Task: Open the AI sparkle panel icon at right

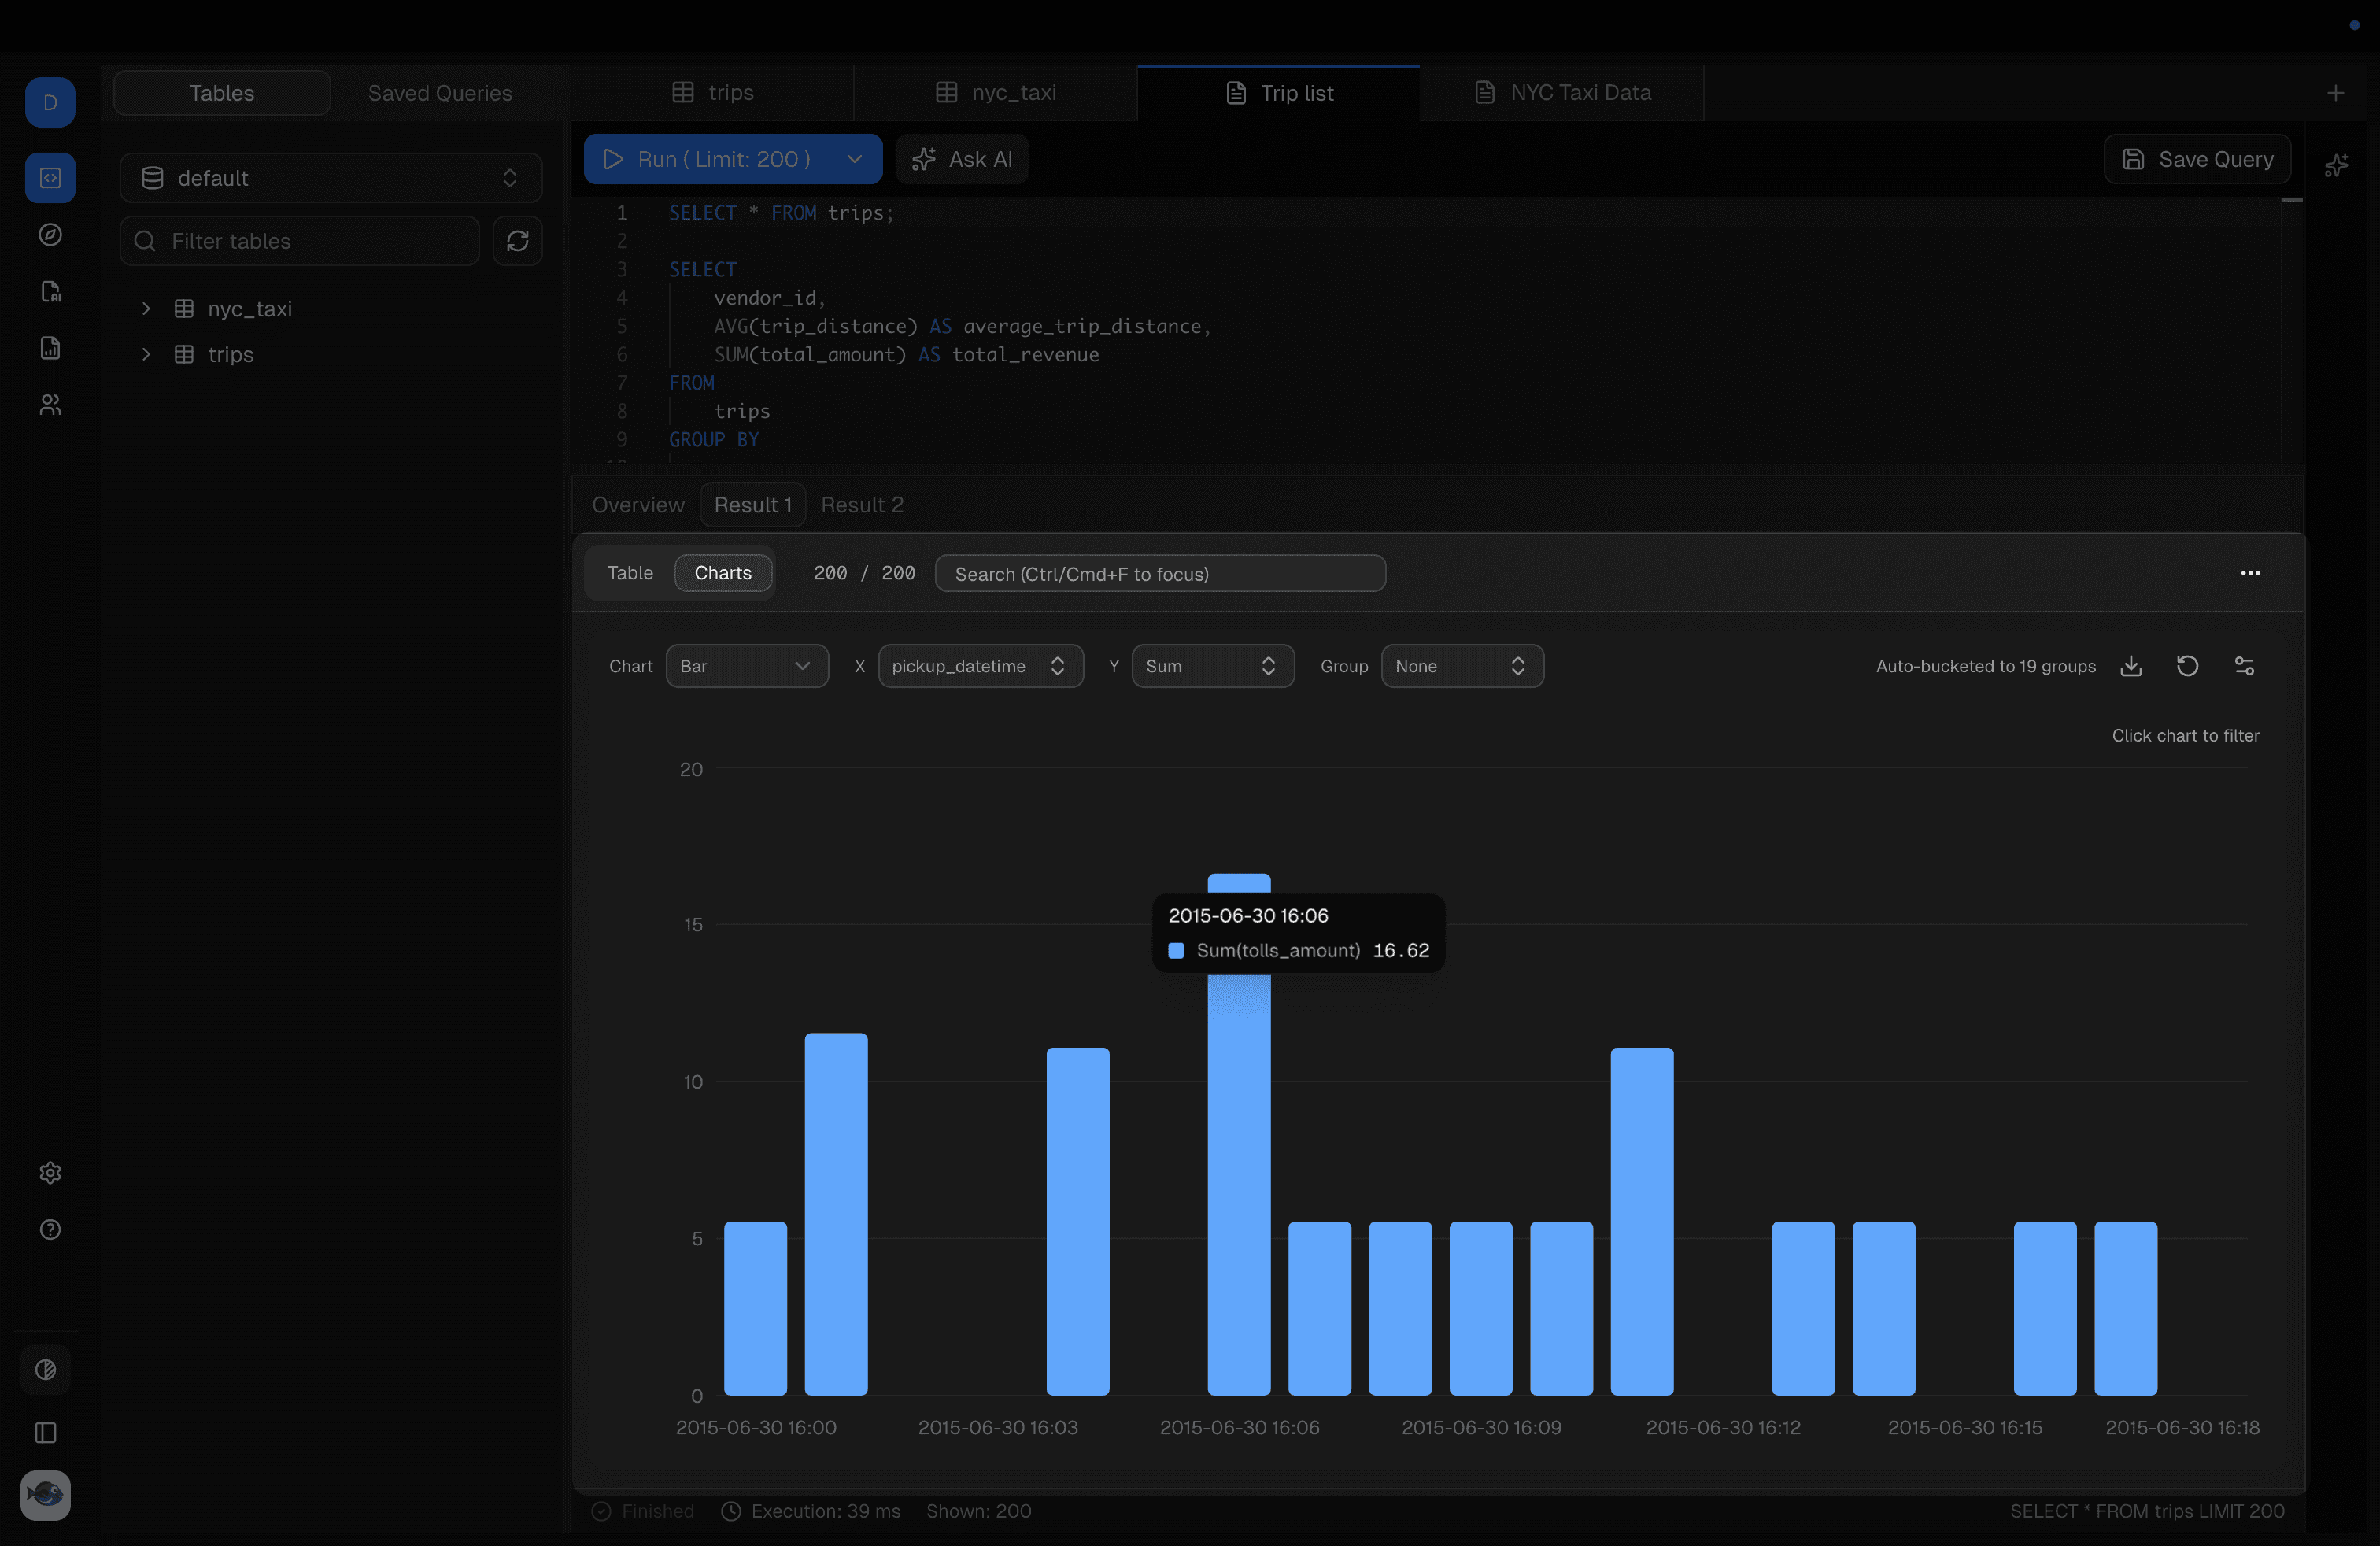Action: (x=2337, y=165)
